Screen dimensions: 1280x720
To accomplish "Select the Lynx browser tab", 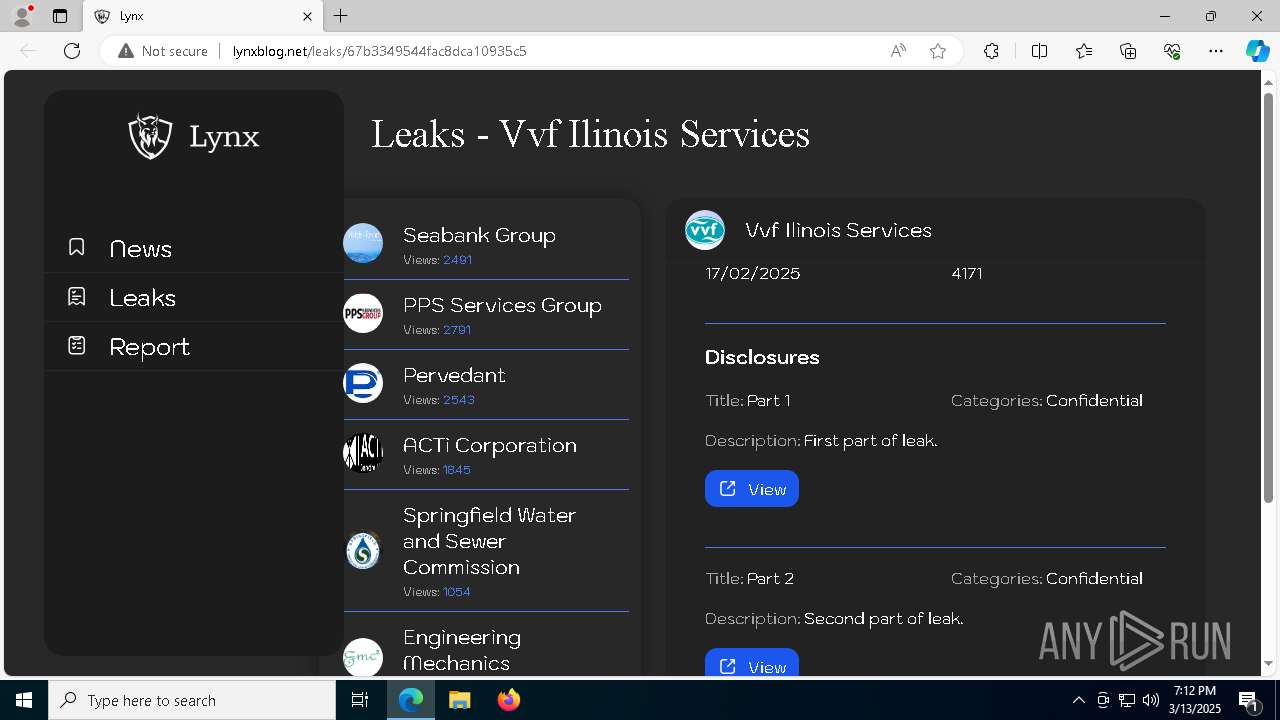I will click(202, 16).
